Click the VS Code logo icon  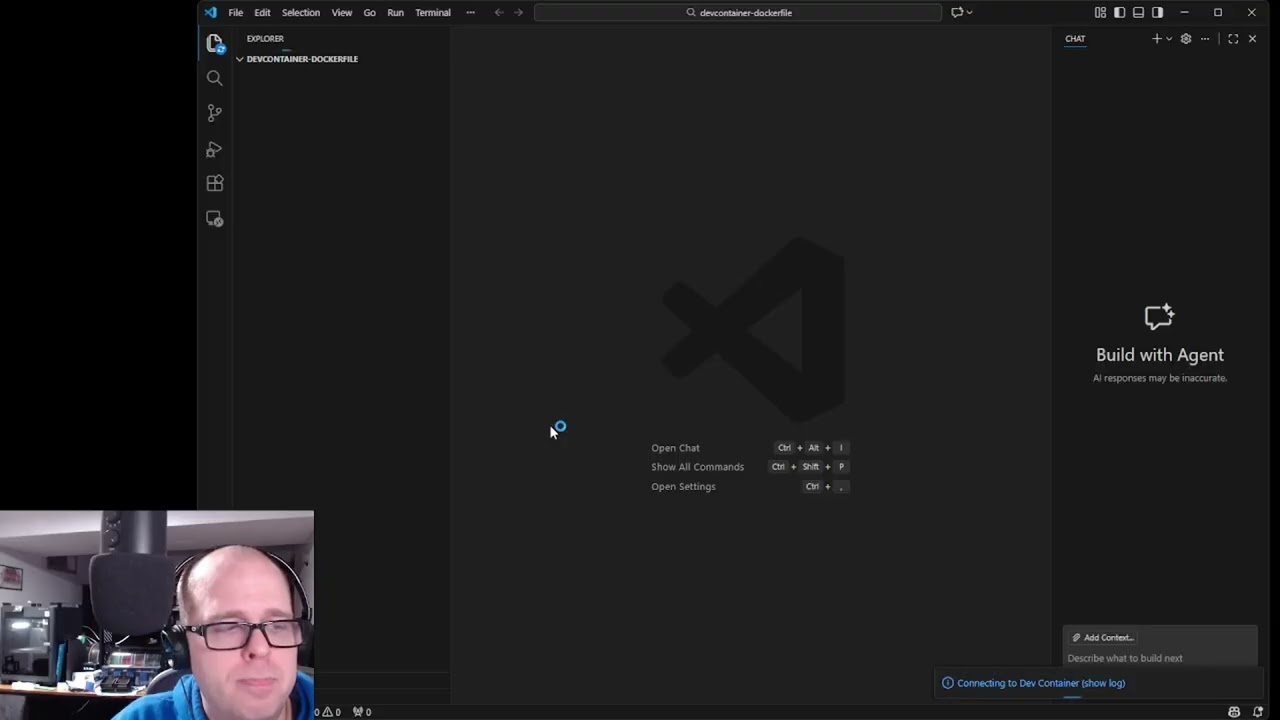[x=210, y=12]
